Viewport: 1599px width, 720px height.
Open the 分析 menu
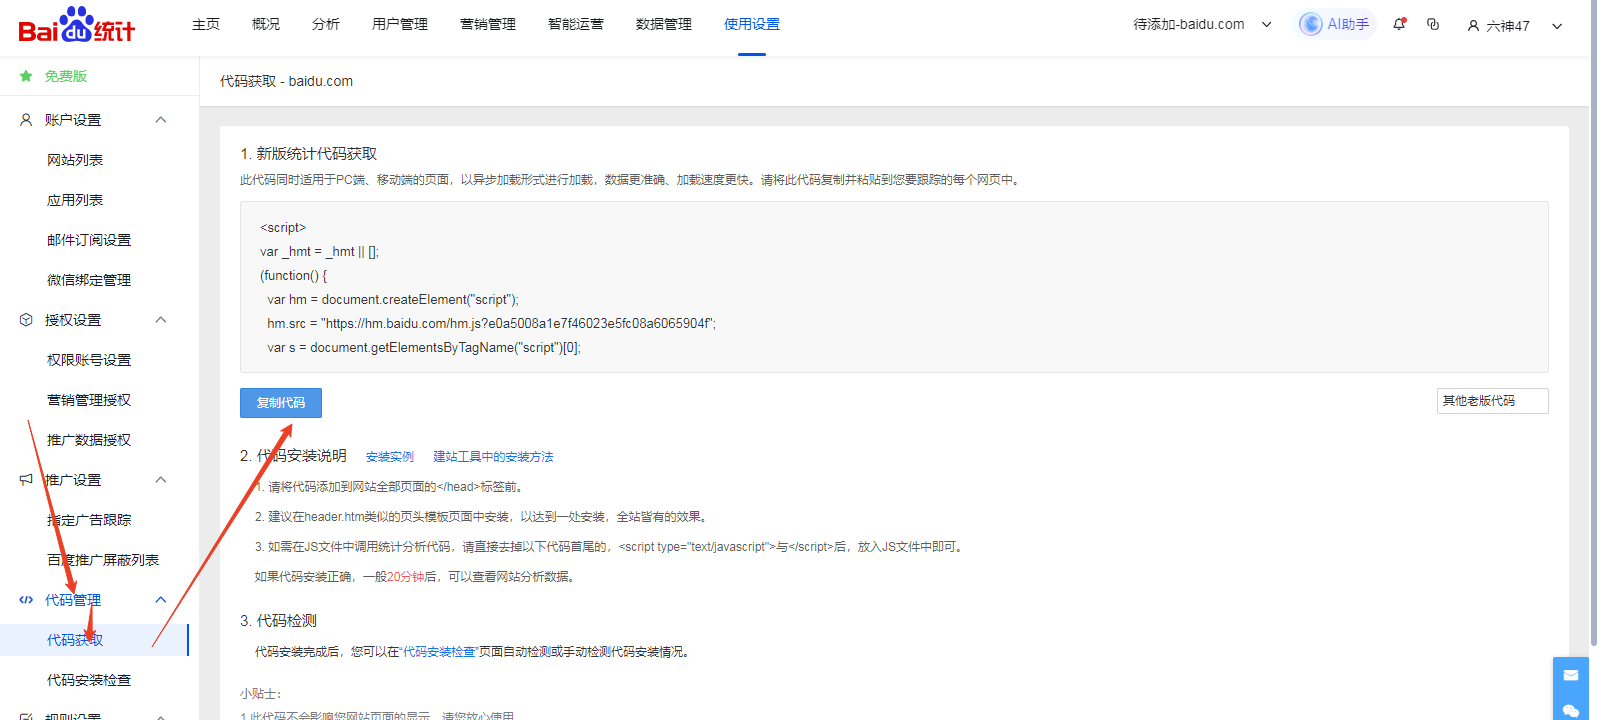[x=326, y=24]
